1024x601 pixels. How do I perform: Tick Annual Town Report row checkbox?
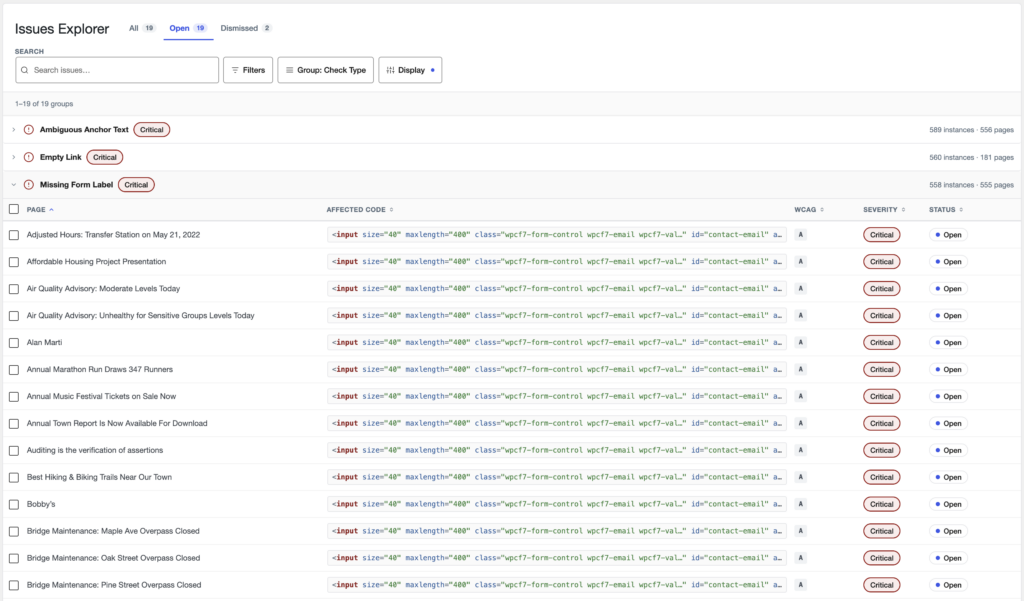coord(14,424)
